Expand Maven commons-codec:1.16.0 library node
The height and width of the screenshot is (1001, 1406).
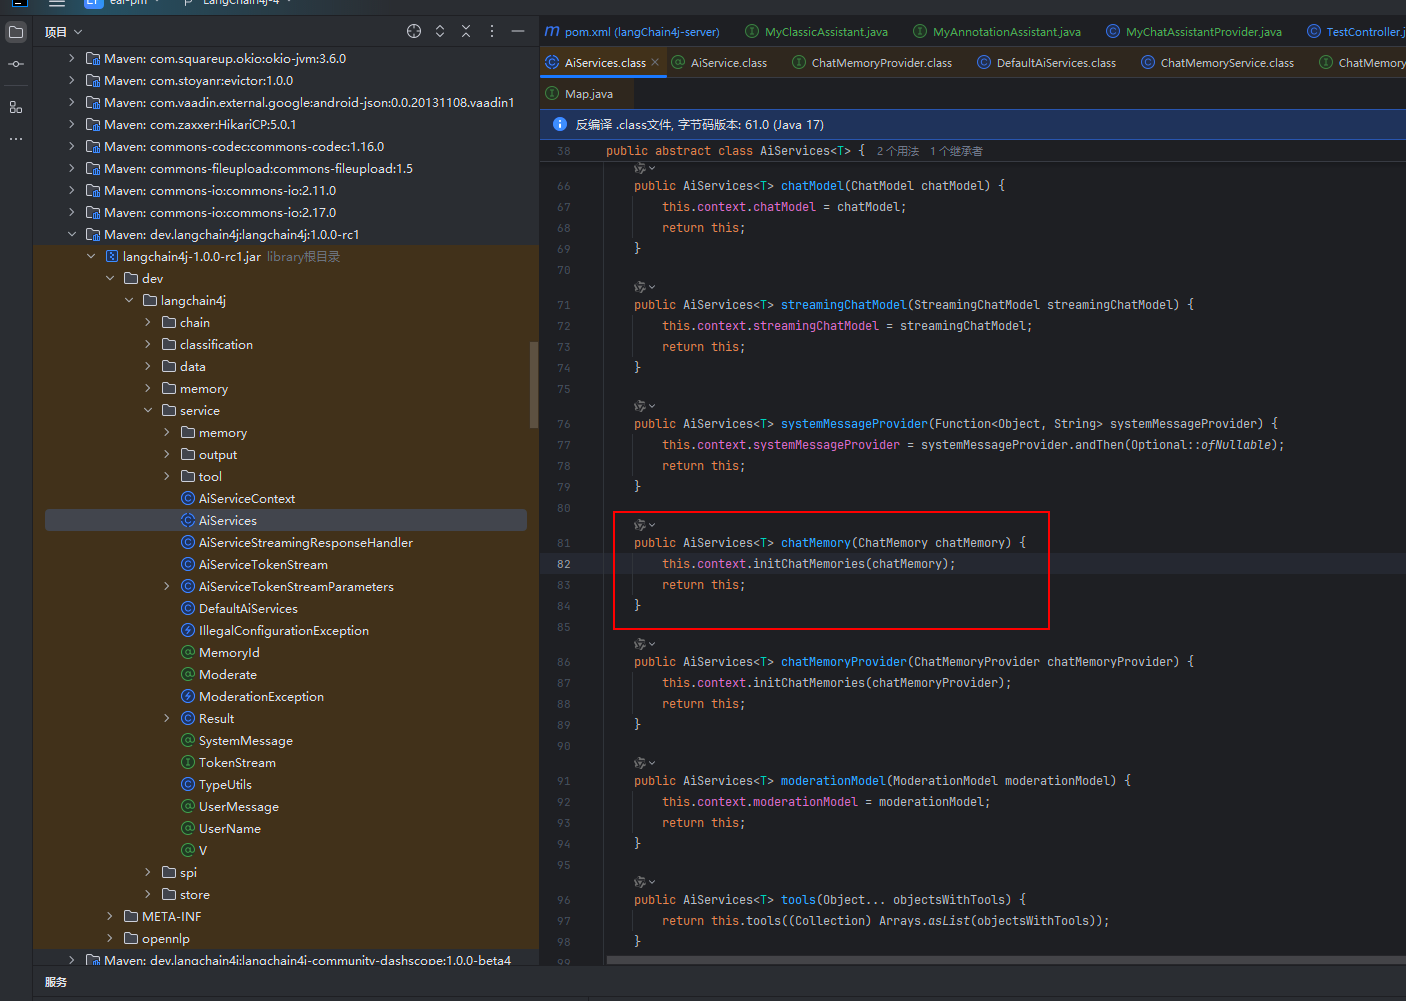click(71, 147)
